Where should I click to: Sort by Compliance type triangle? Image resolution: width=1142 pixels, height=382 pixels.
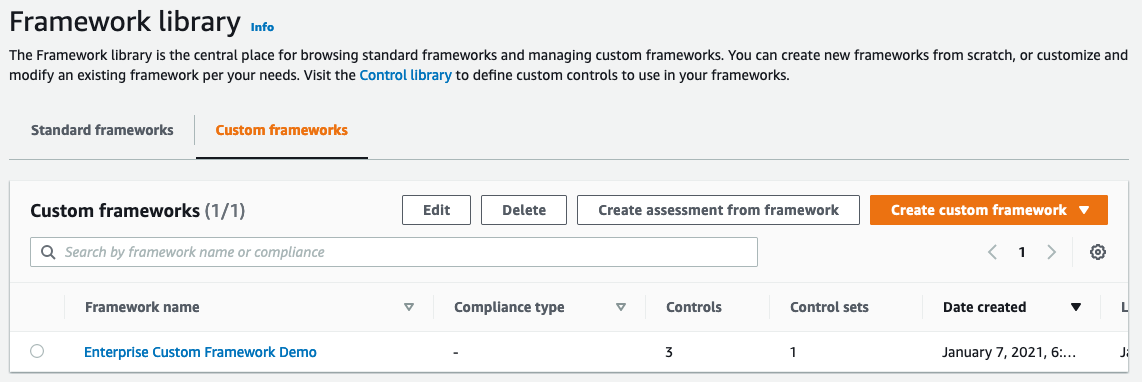coord(621,308)
